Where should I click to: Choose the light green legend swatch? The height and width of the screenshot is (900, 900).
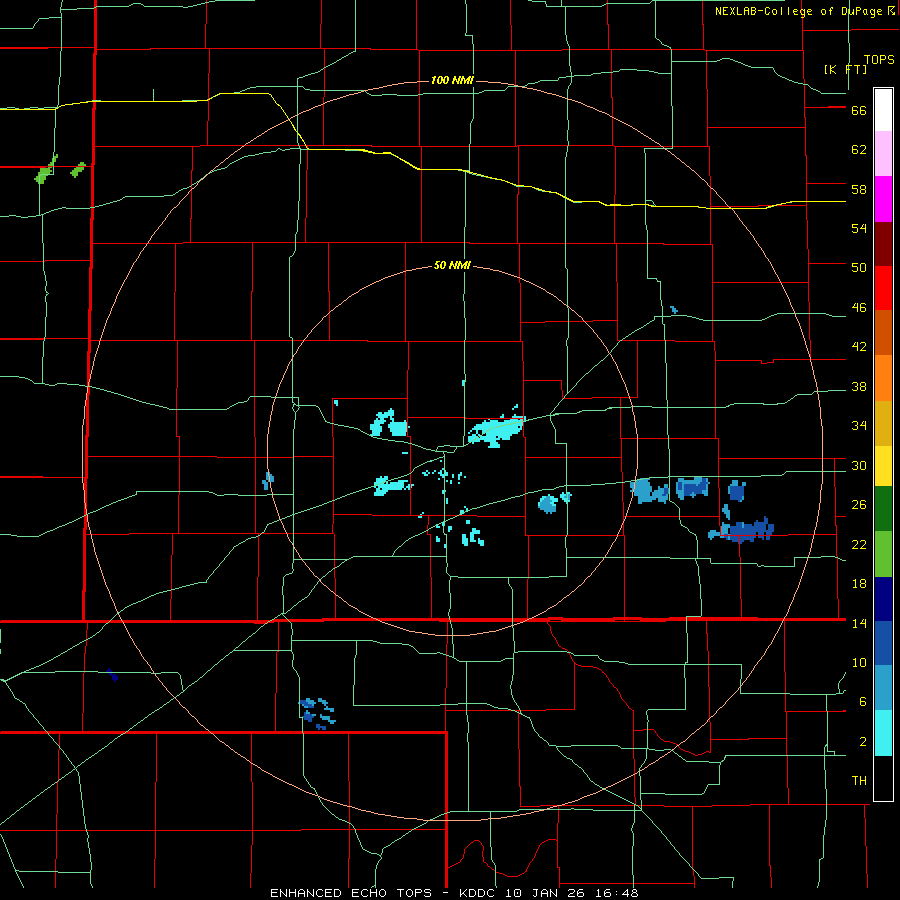point(883,554)
